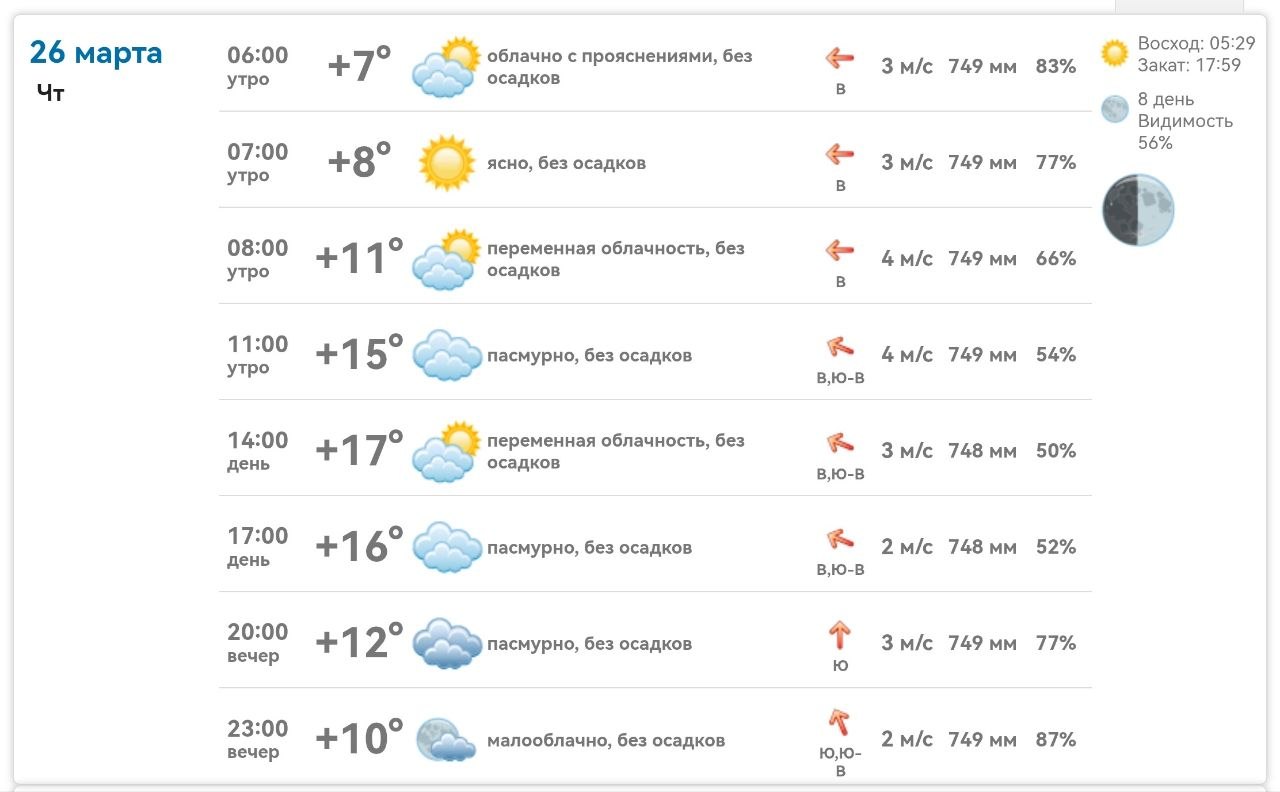Click the 748 мм pressure at 17:00
1280x792 pixels.
pos(982,547)
